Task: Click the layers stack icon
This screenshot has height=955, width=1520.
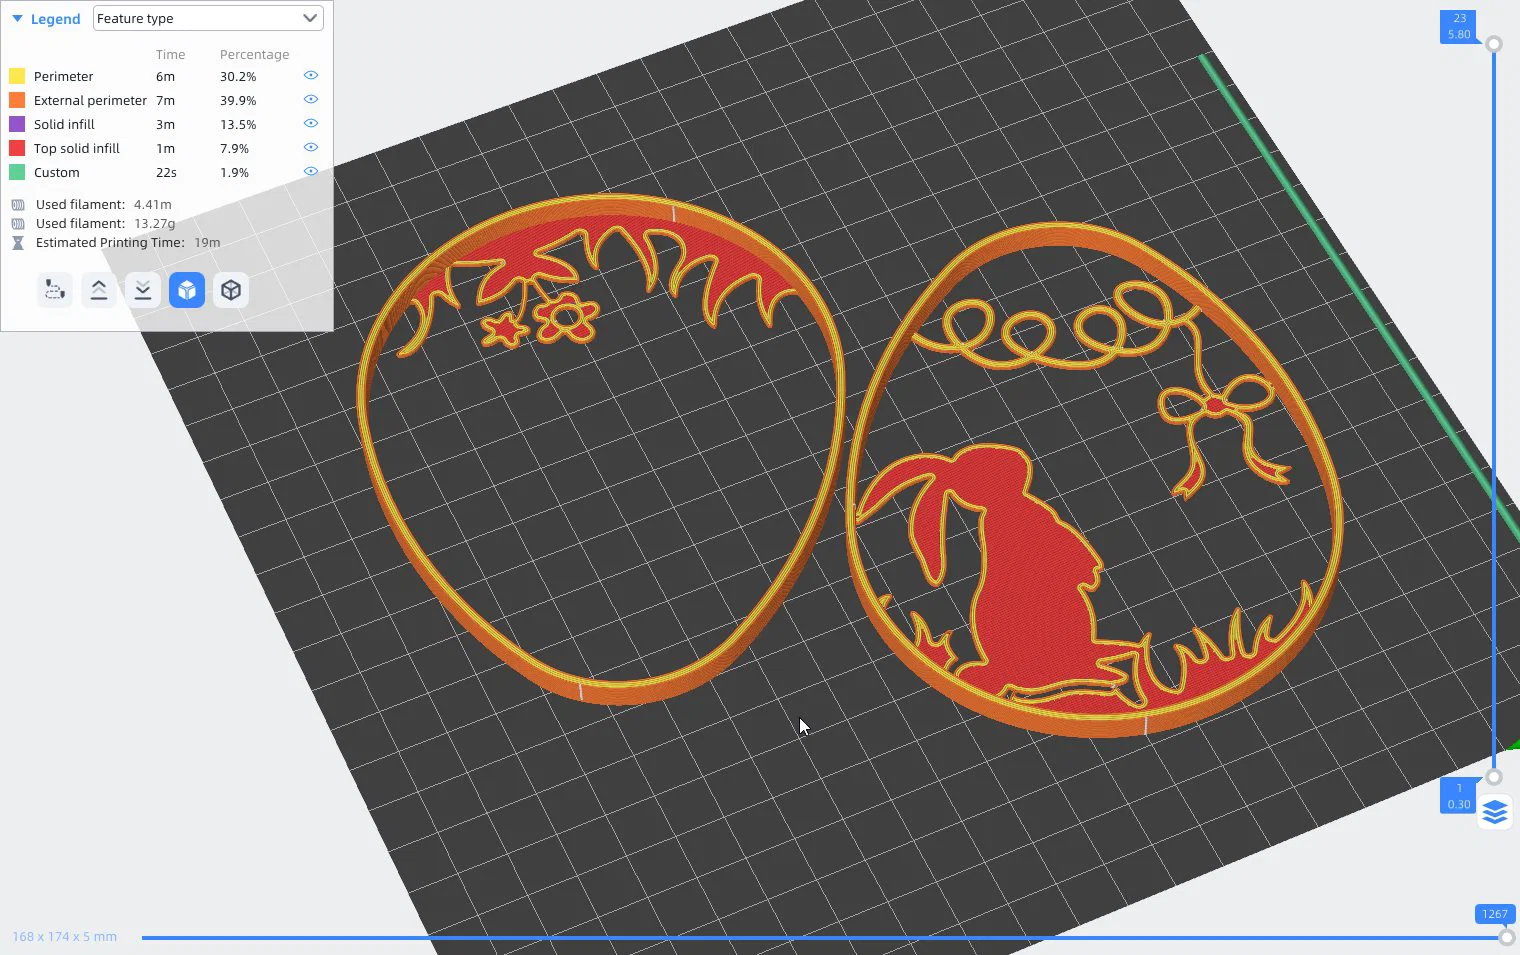Action: tap(1495, 811)
